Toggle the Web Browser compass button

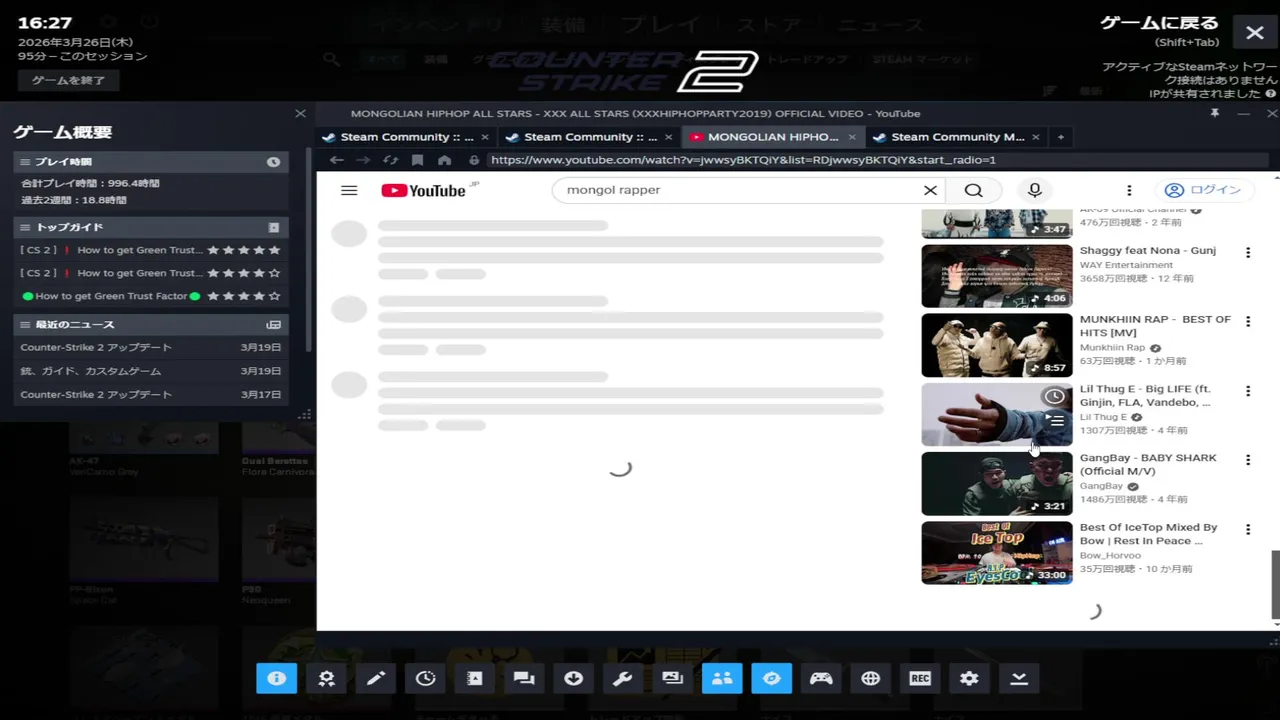point(772,678)
